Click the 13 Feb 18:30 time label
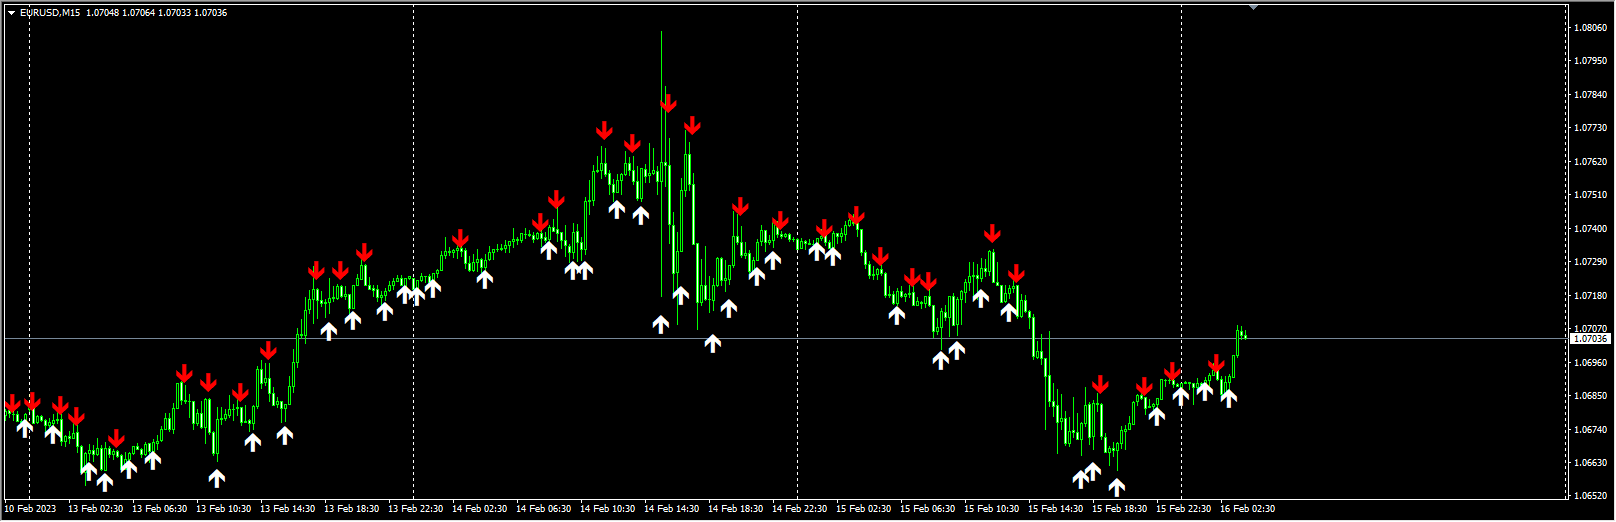This screenshot has width=1616, height=522. 352,509
